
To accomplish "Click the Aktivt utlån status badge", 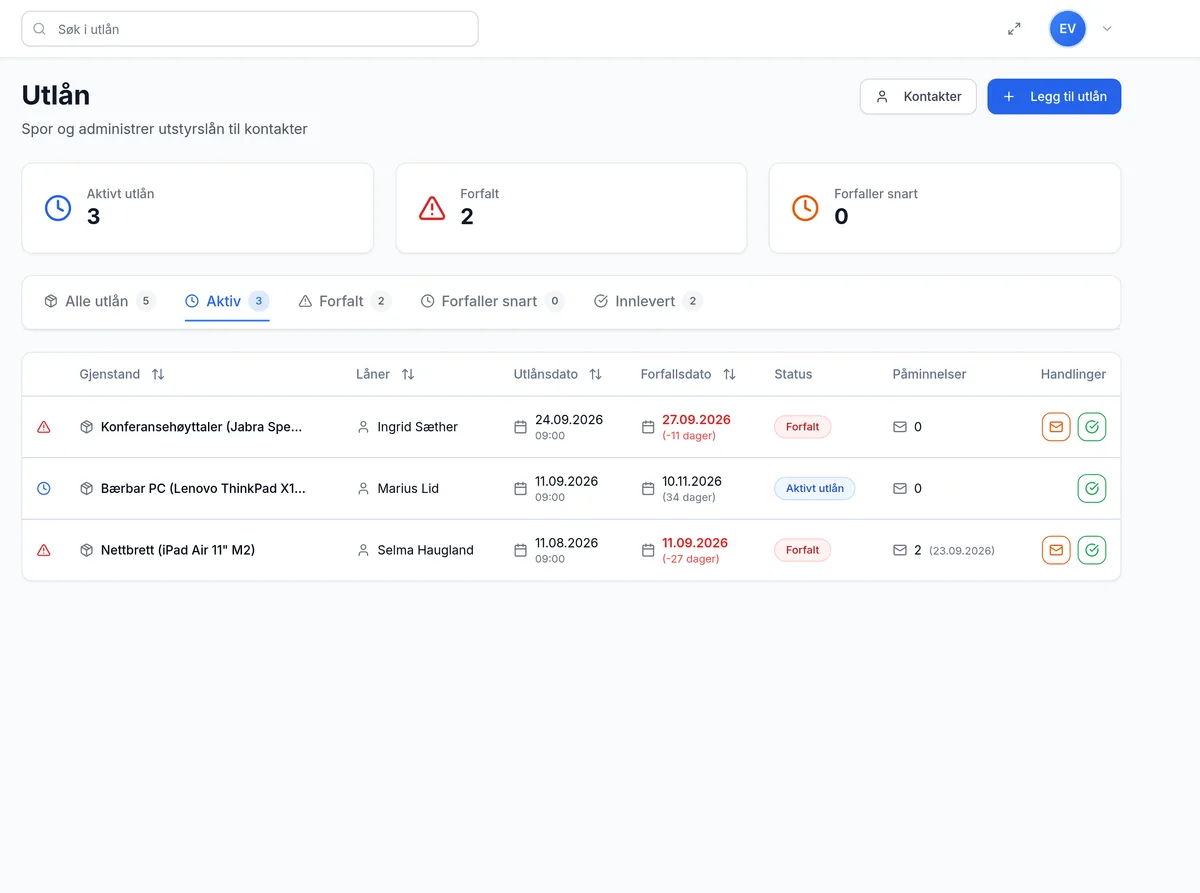I will 814,489.
